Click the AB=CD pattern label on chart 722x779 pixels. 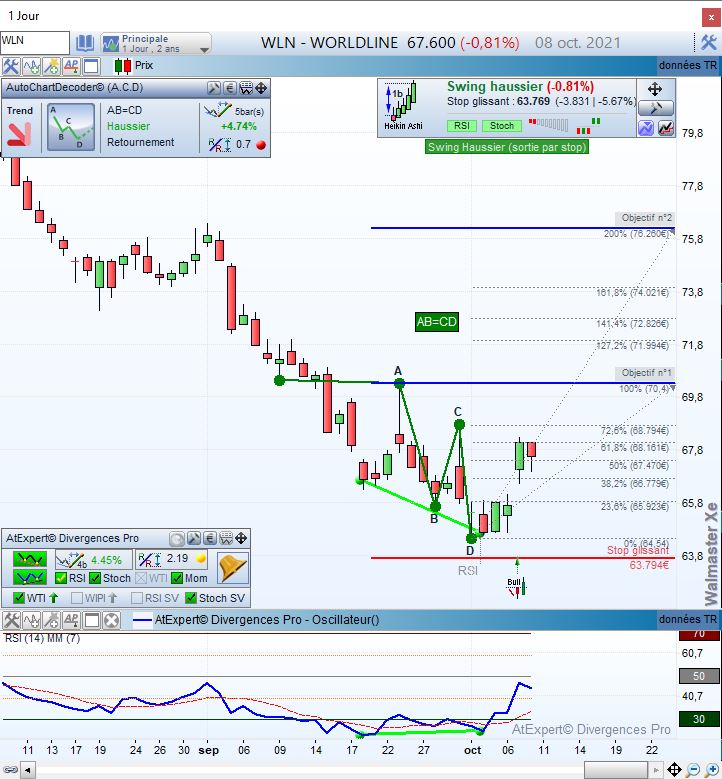click(x=436, y=322)
